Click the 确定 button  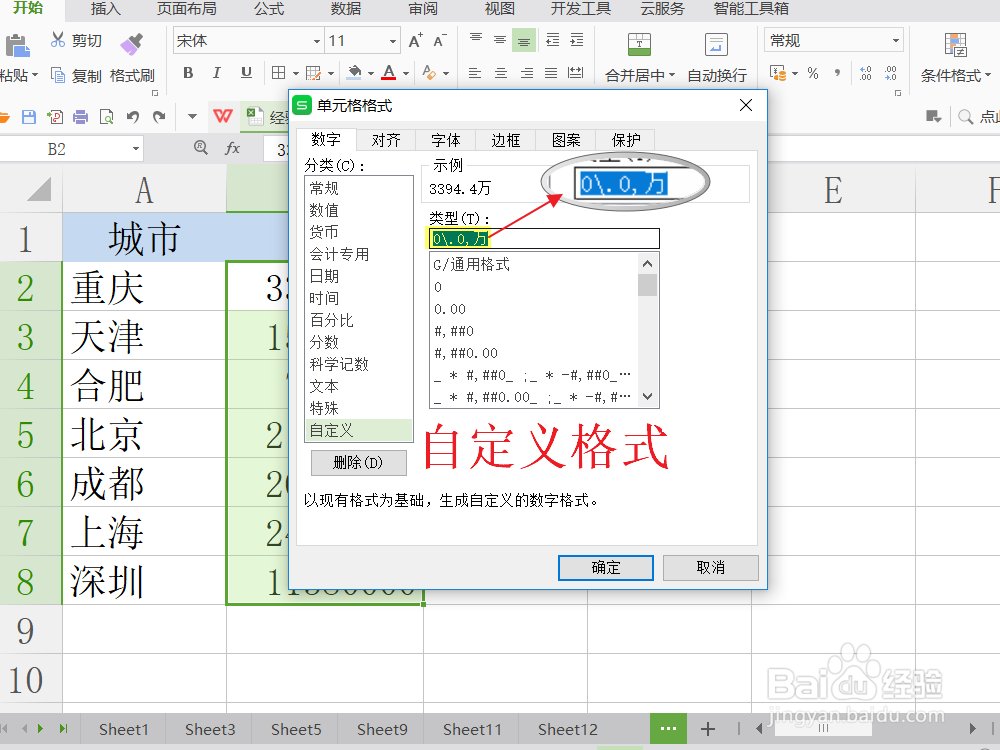pos(606,568)
